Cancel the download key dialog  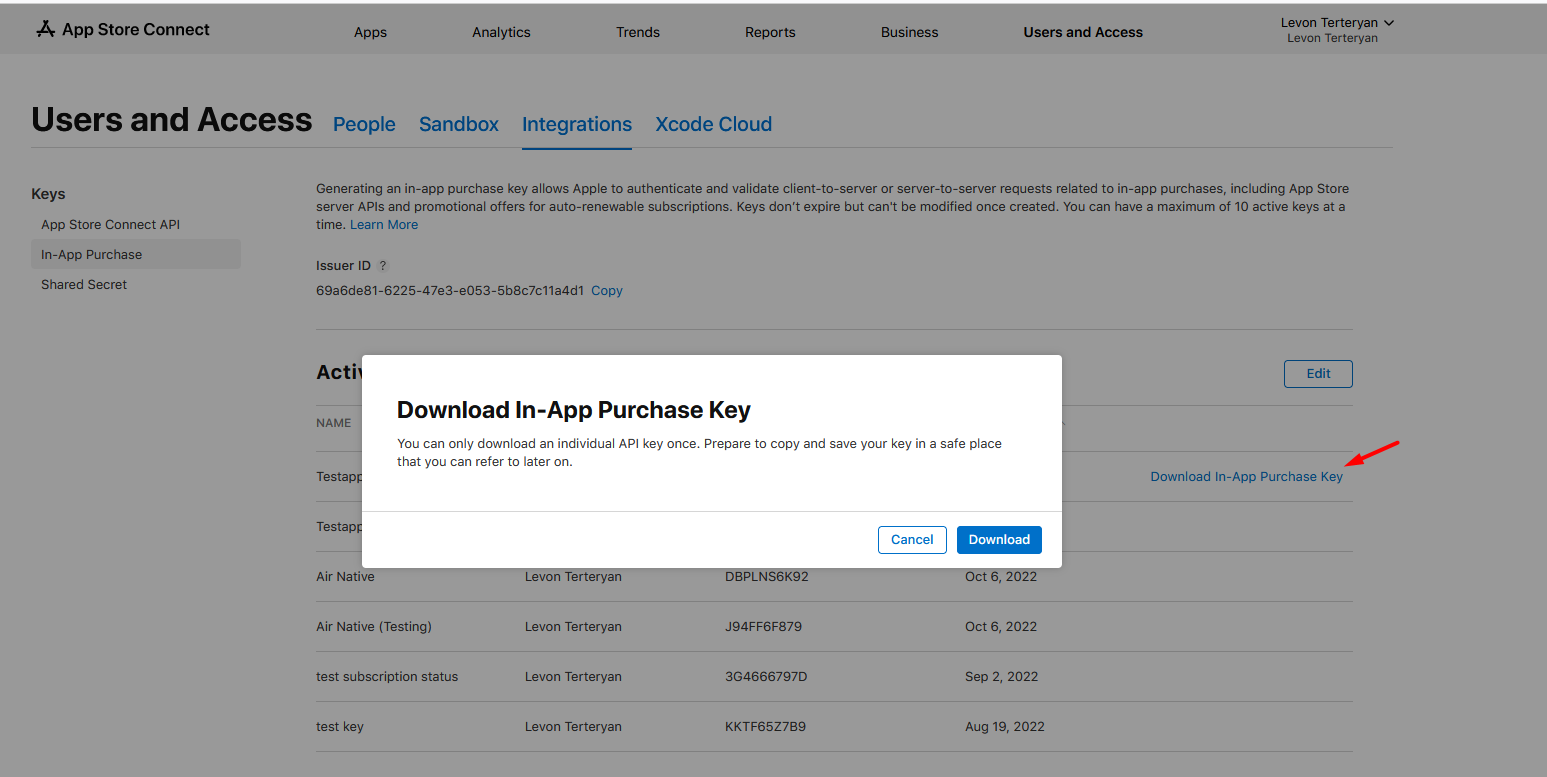tap(912, 540)
